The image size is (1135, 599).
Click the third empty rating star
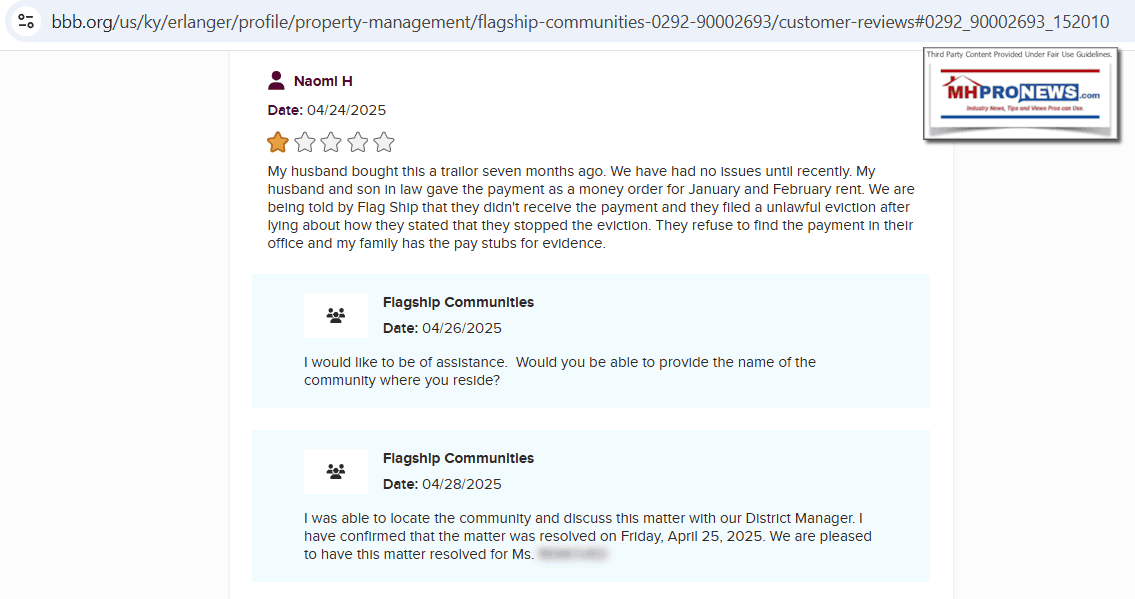pos(331,142)
